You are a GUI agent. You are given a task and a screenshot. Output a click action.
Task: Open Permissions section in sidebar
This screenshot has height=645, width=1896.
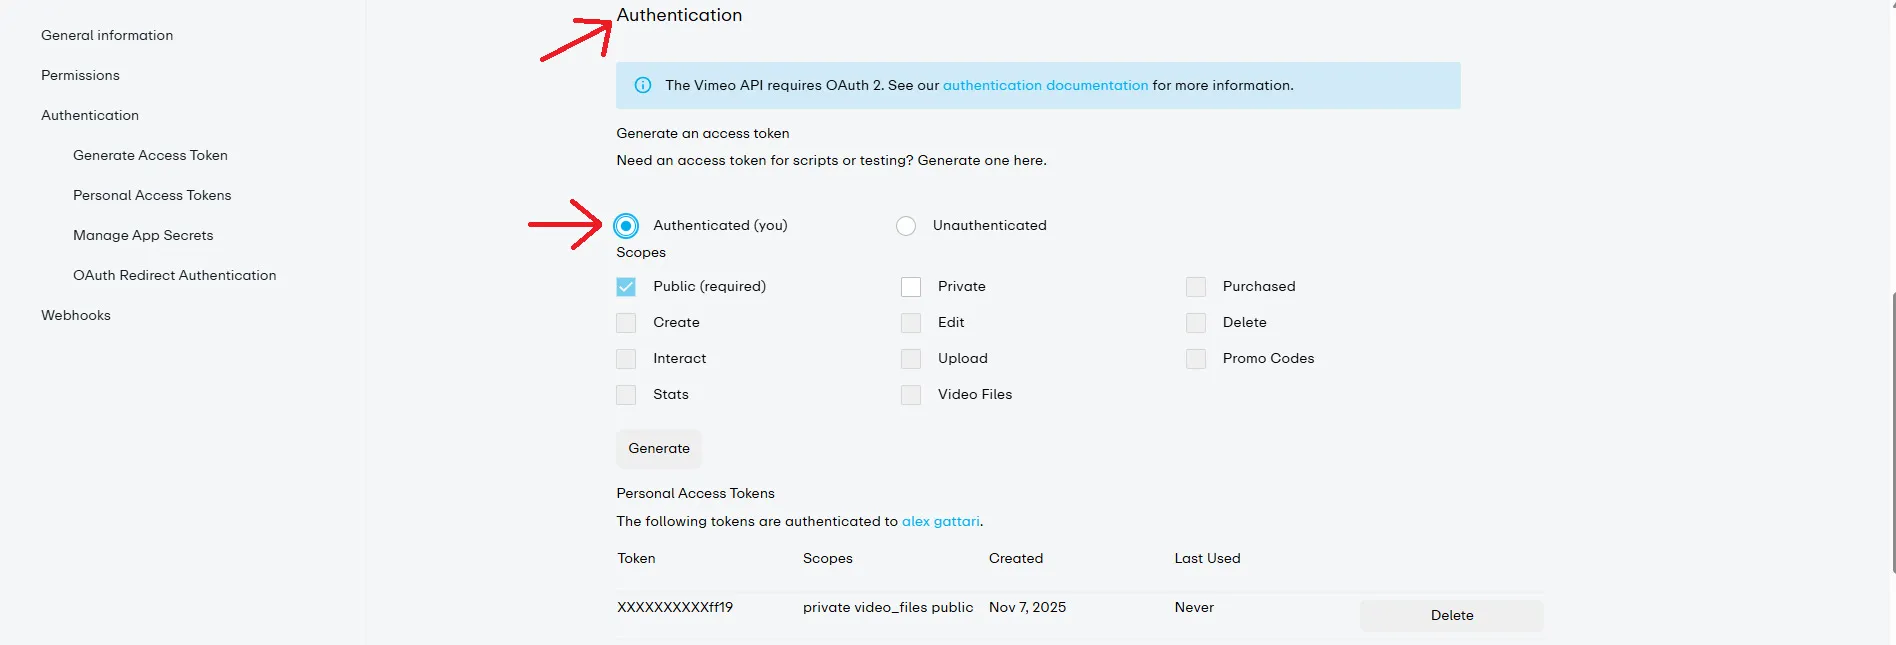pos(80,75)
